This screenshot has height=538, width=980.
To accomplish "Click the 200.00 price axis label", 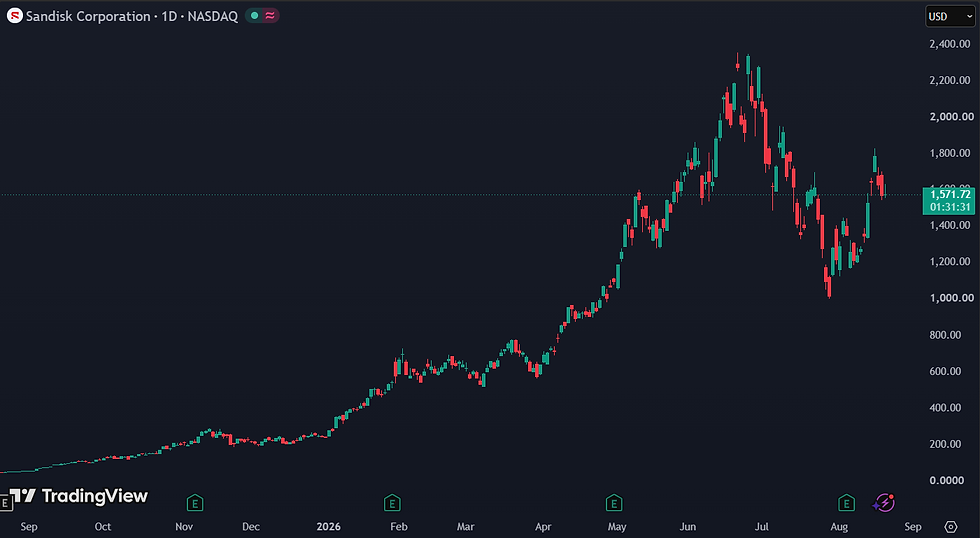I will (945, 444).
